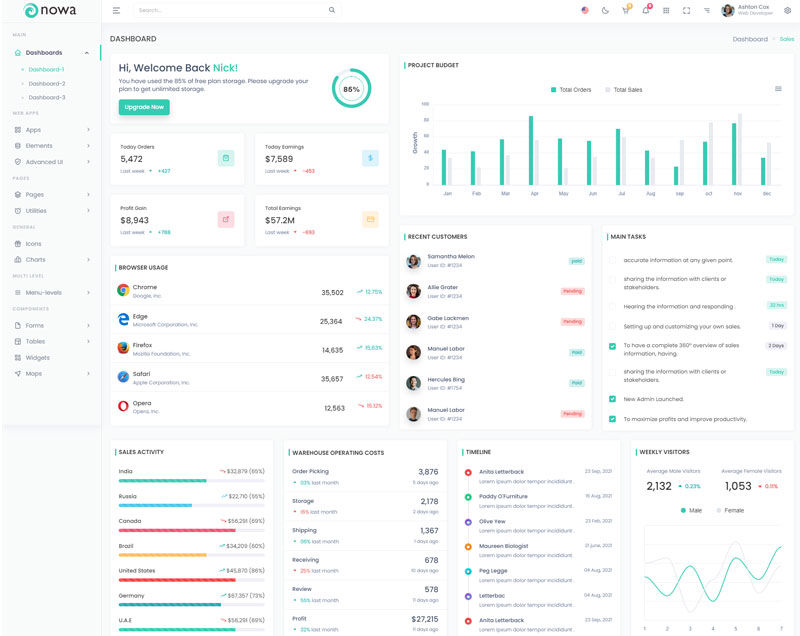Screen dimensions: 800x636
Task: Select Dashboard-2 in the sidebar
Action: click(46, 84)
